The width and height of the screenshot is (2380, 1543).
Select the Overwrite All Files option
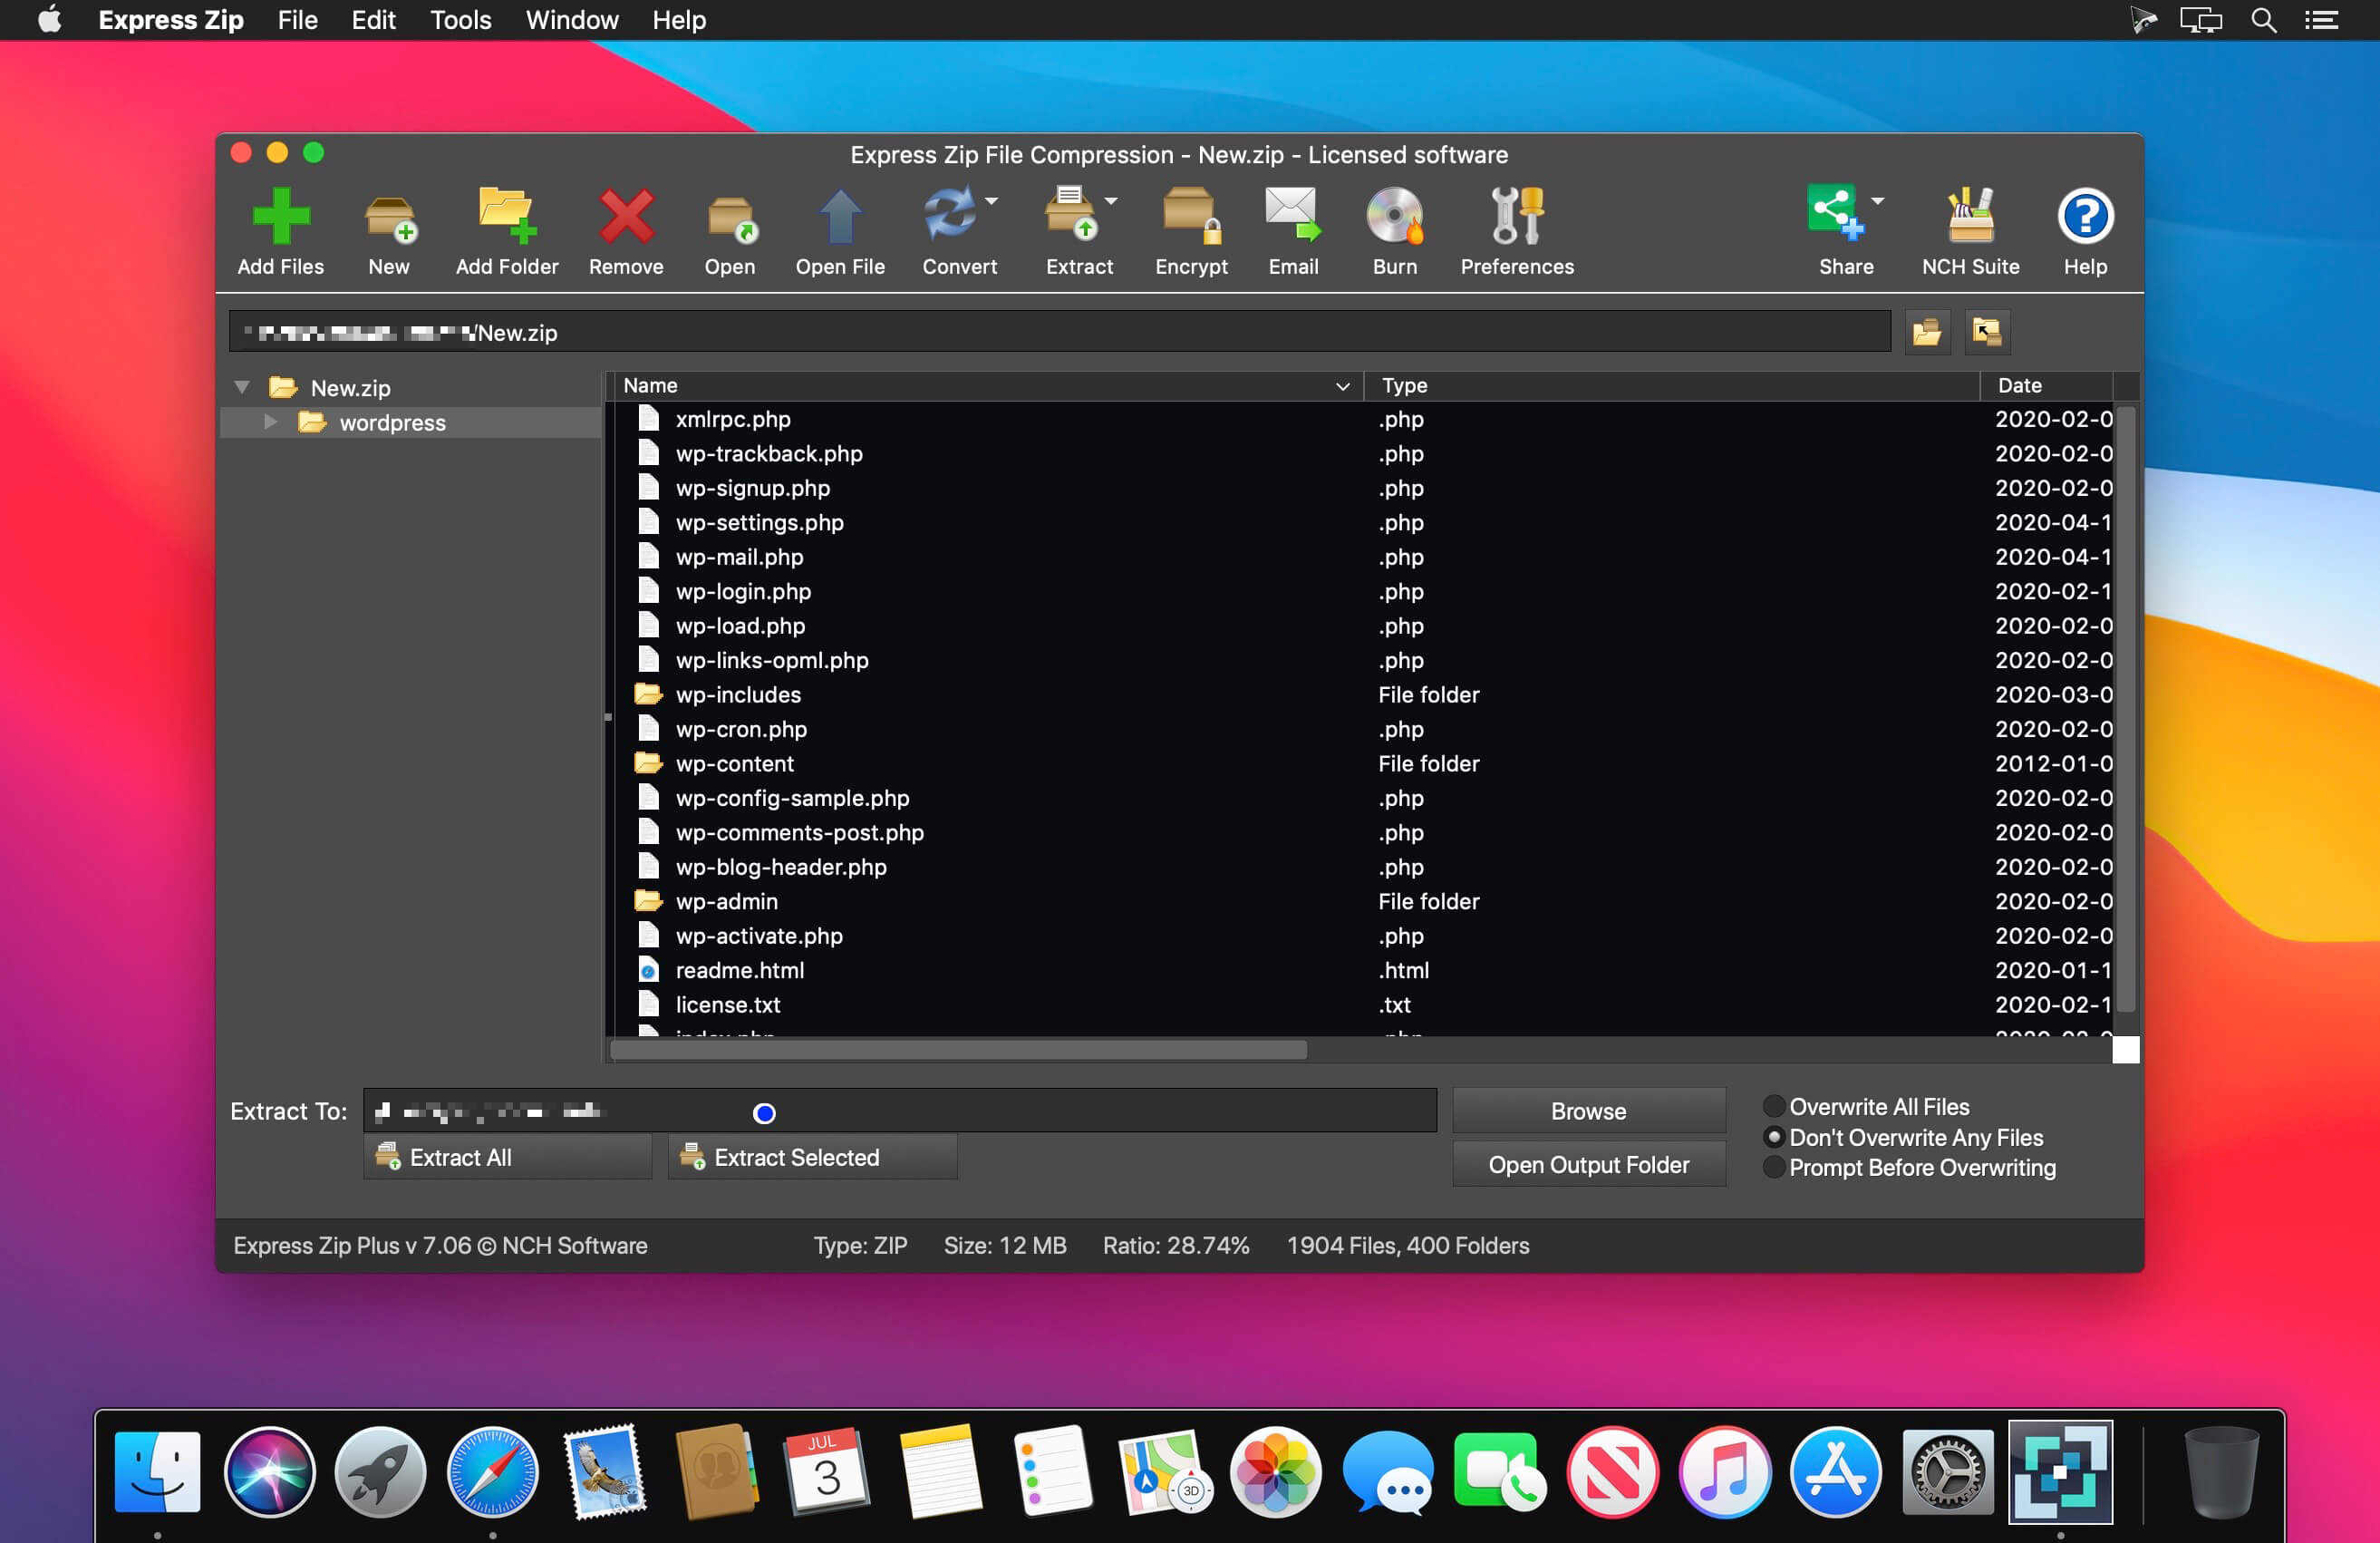click(1773, 1106)
